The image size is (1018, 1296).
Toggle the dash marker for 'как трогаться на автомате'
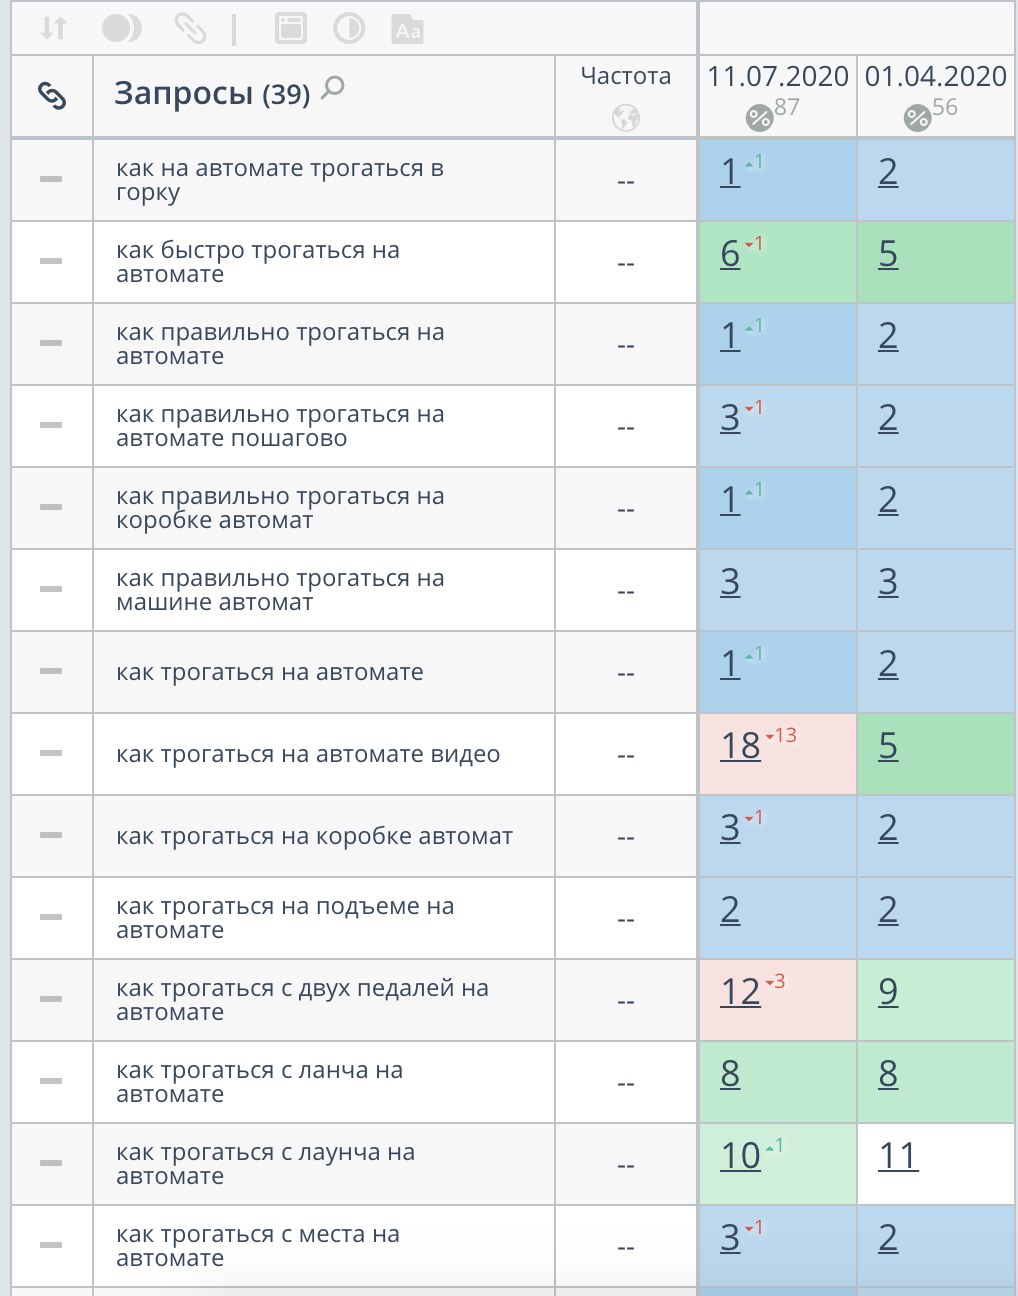point(51,671)
